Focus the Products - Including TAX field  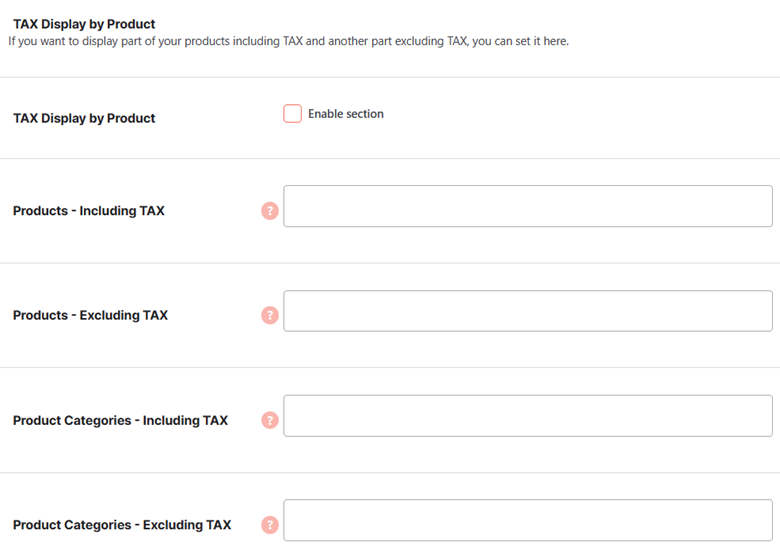(528, 206)
